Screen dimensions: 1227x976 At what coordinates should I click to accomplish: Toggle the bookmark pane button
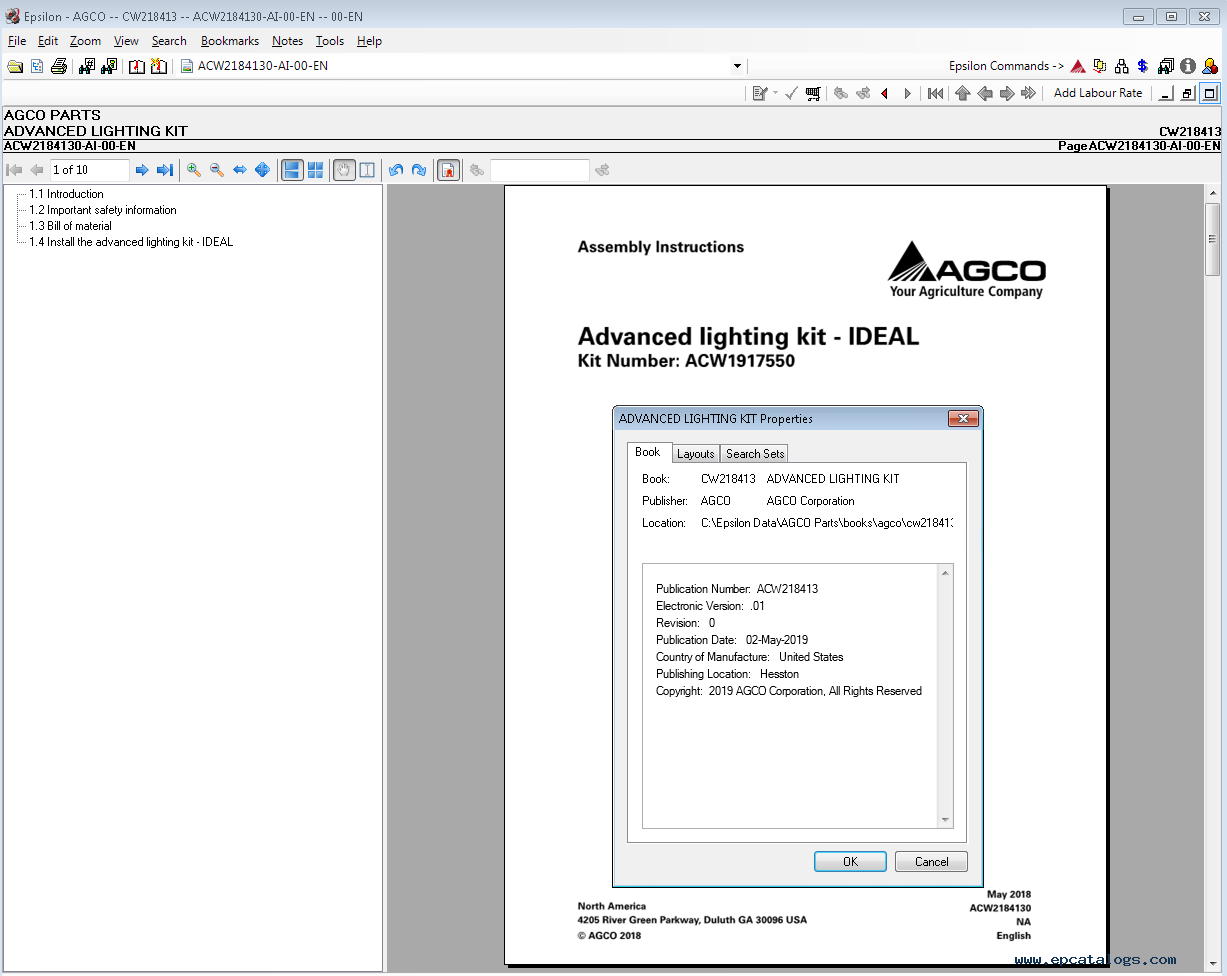tap(448, 170)
